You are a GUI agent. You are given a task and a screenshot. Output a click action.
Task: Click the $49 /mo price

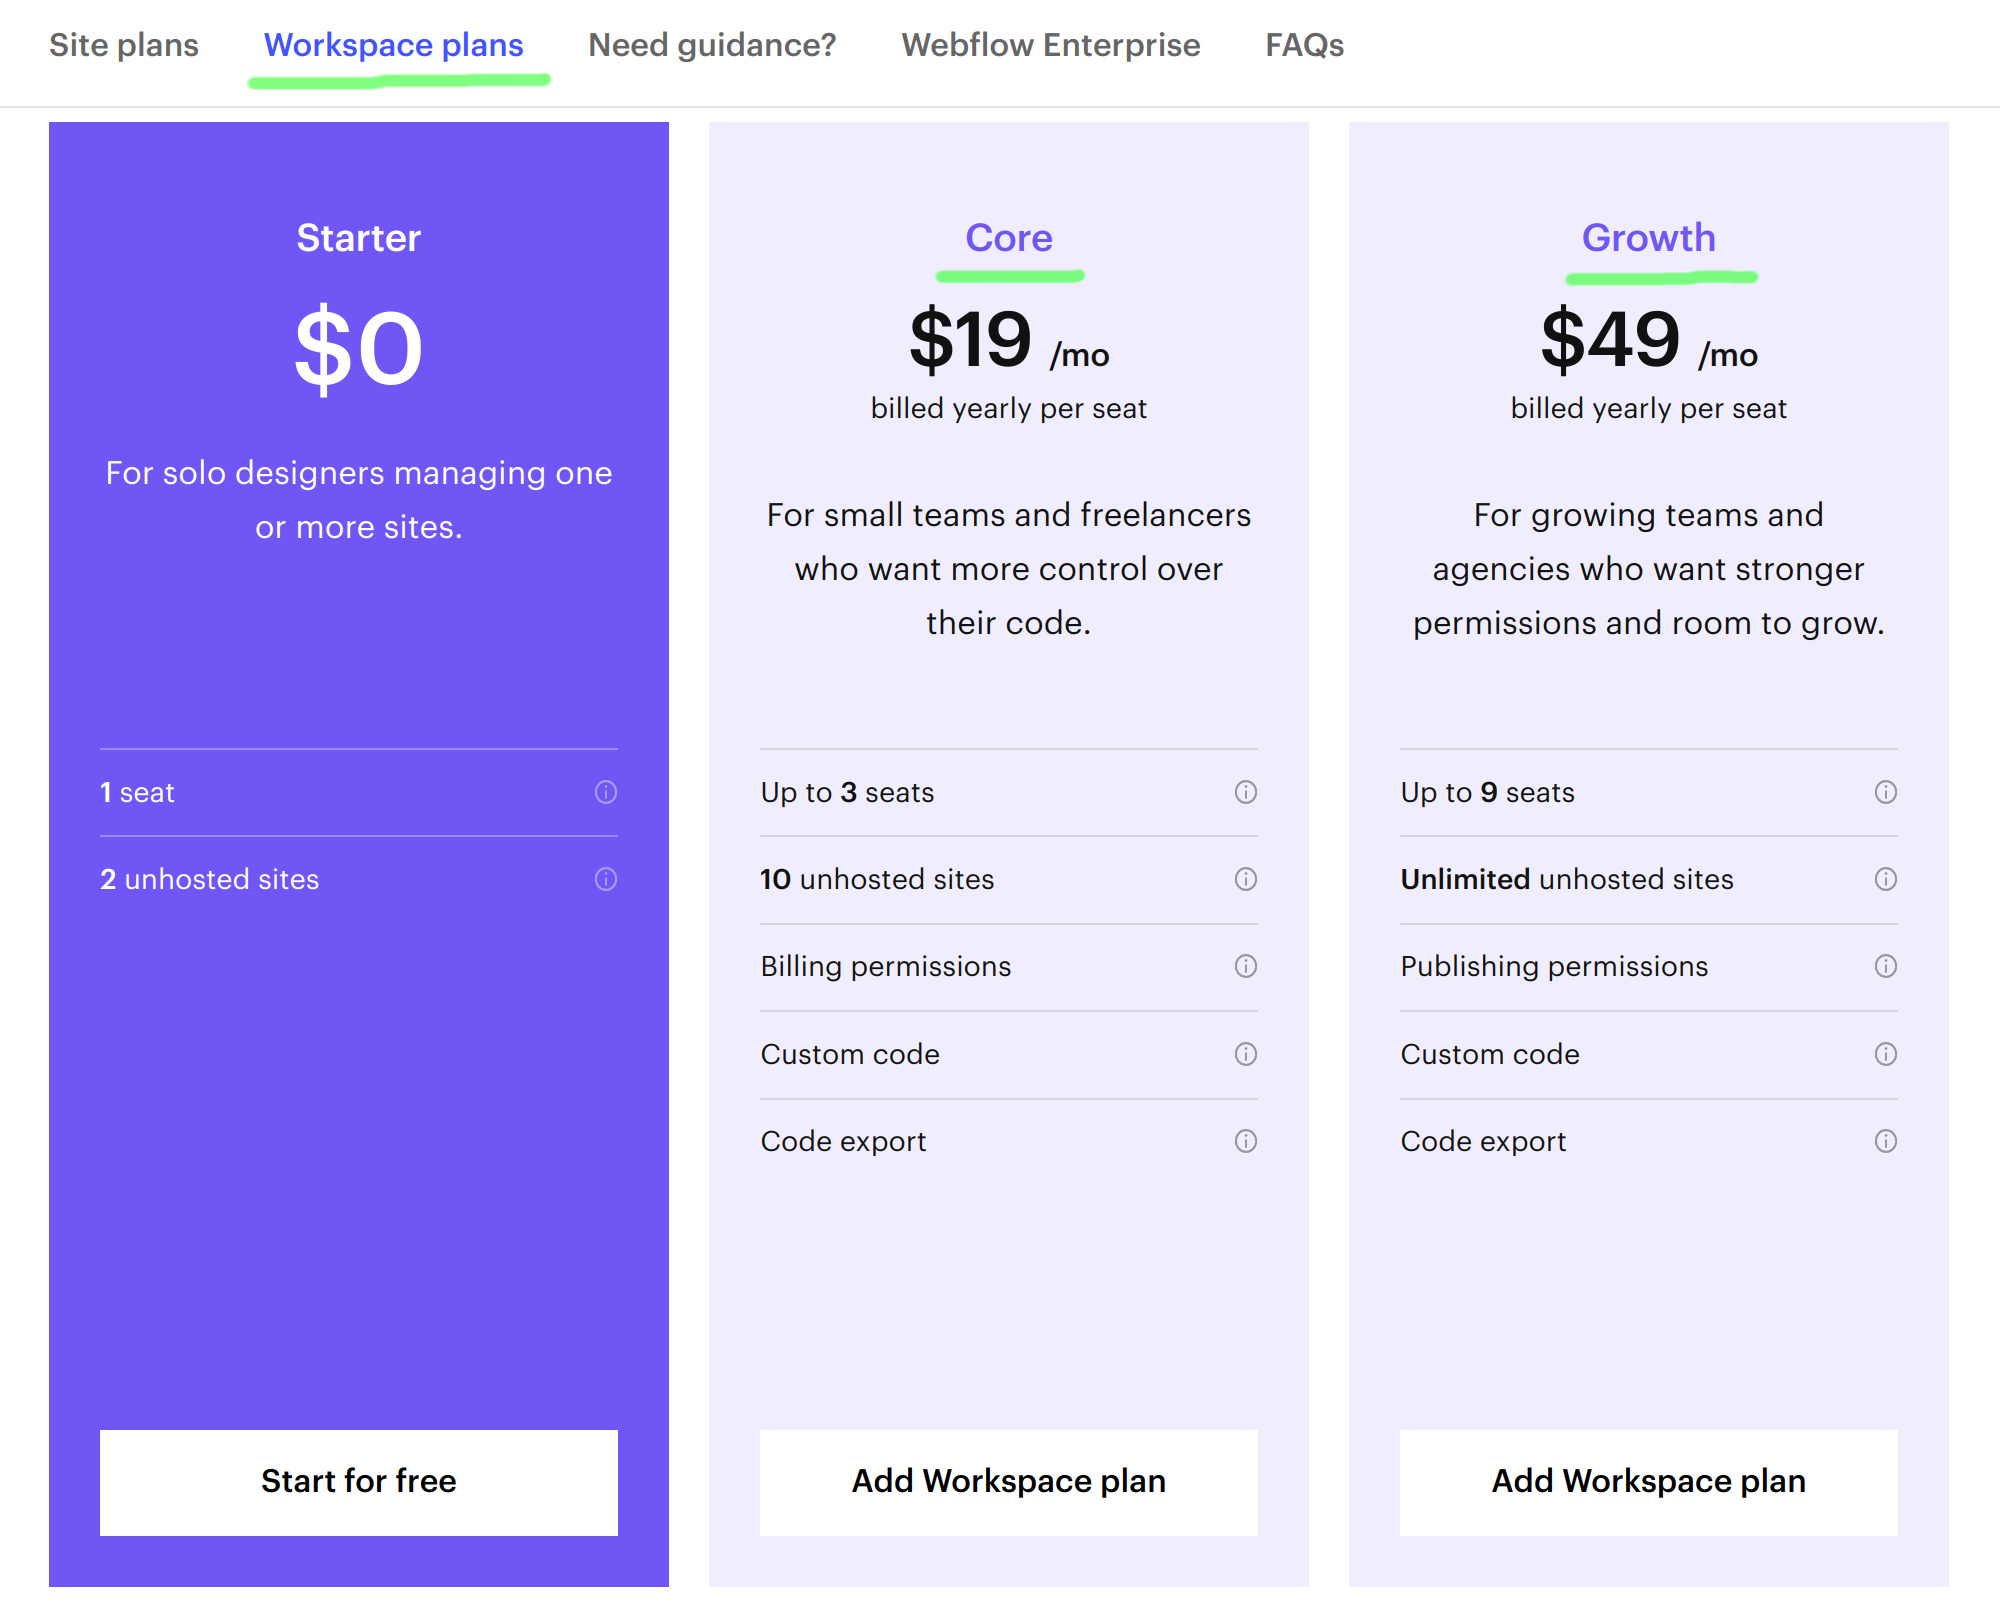coord(1649,341)
